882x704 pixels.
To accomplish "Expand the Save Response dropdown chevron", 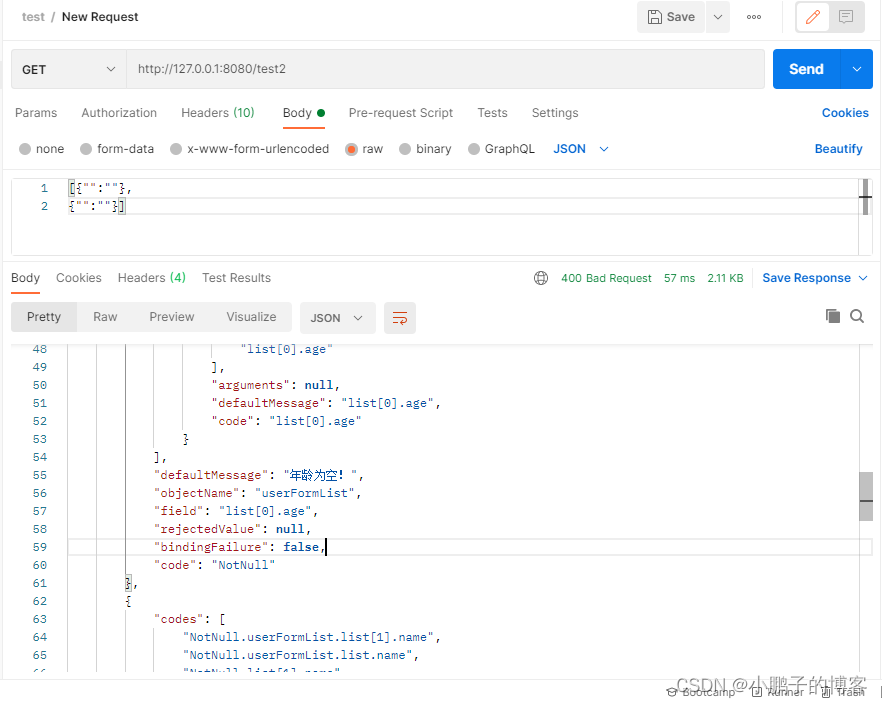I will point(863,278).
